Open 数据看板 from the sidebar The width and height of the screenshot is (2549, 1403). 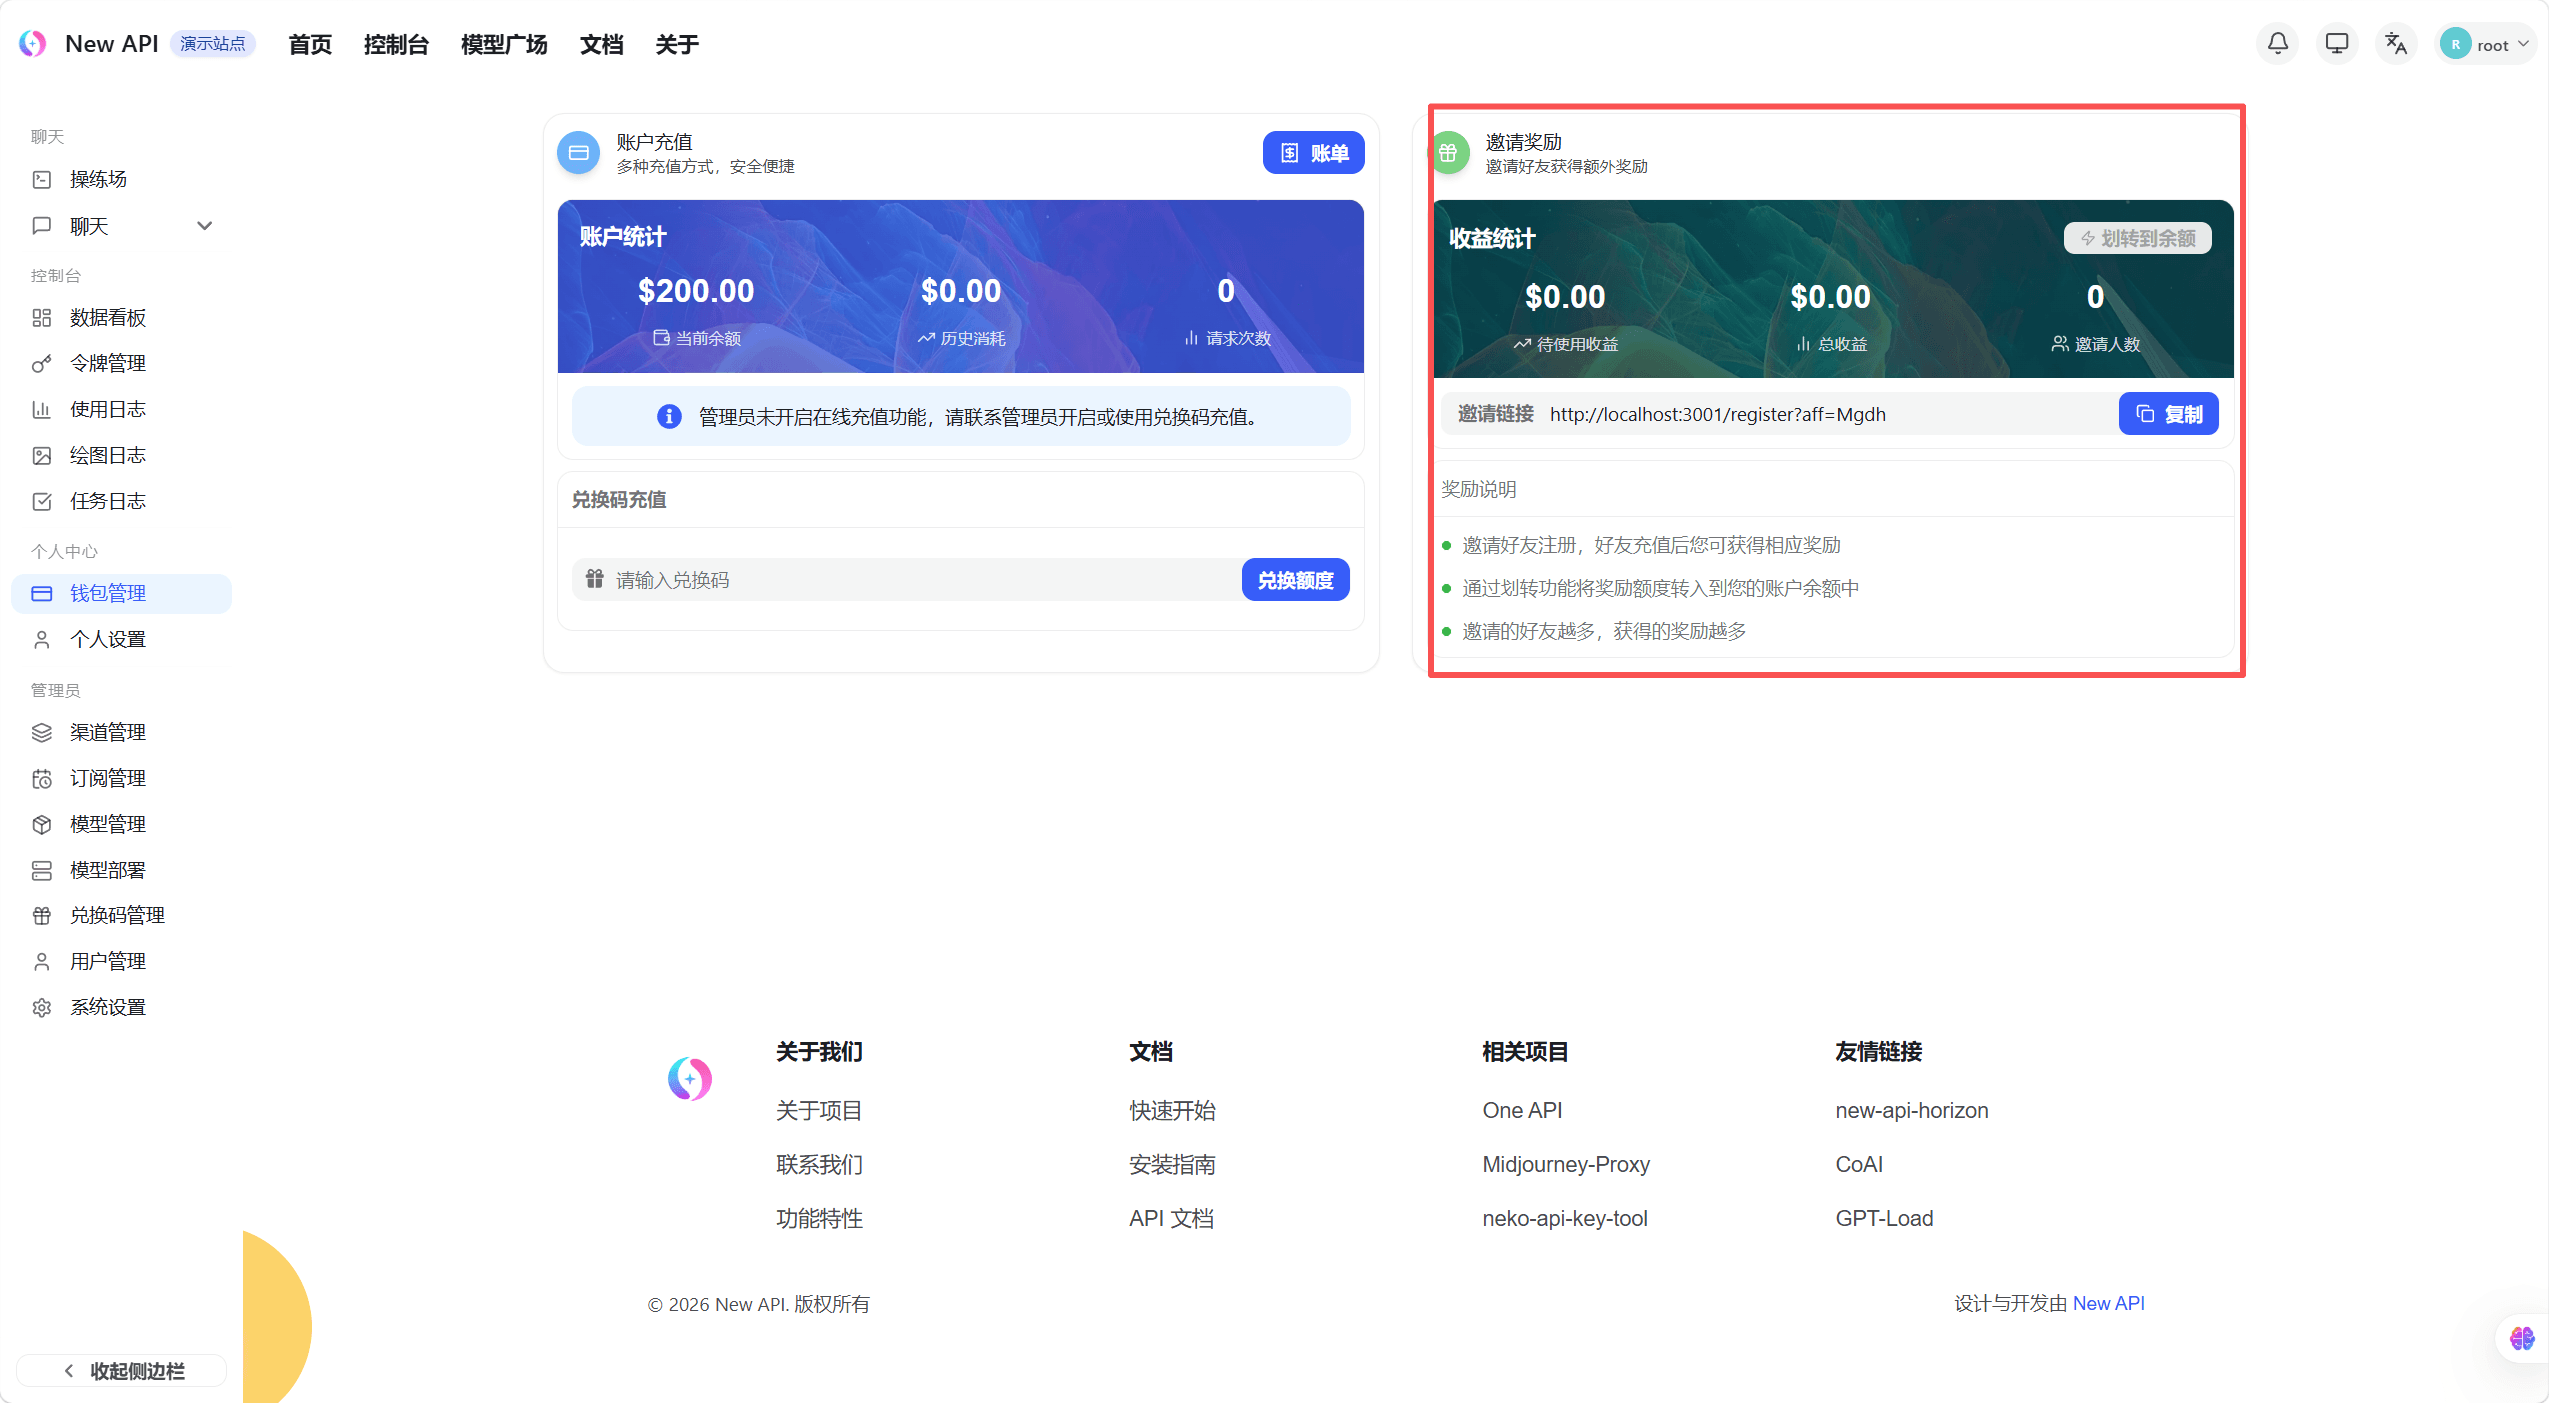(x=107, y=316)
